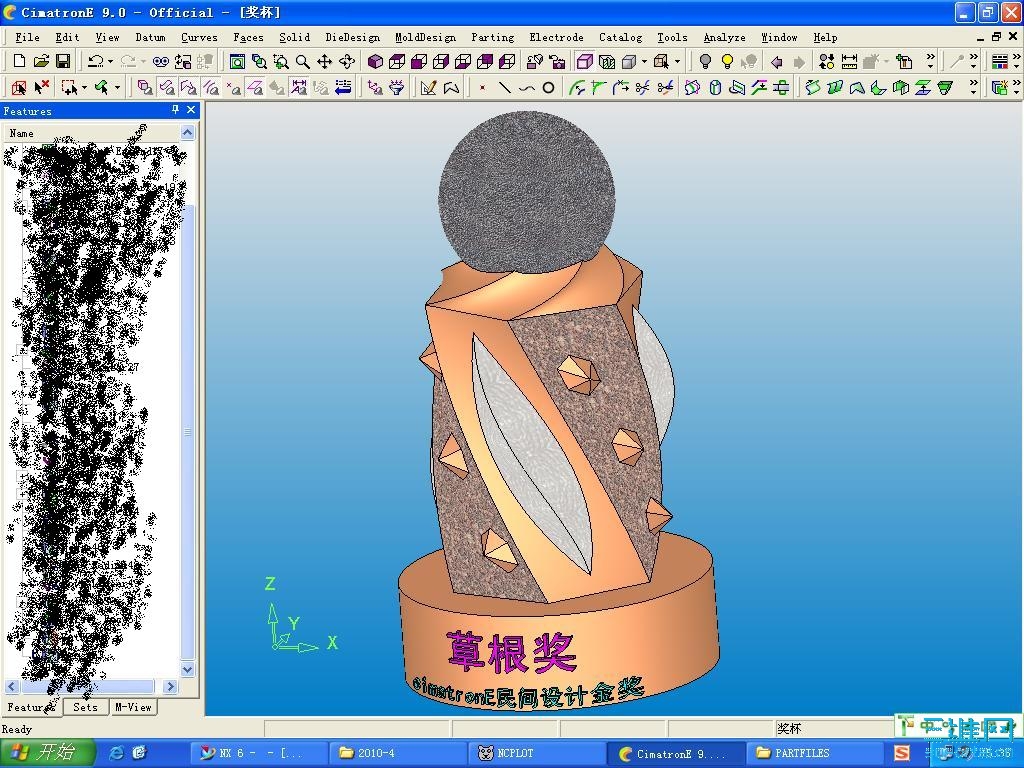Click the Measure ruler icon
This screenshot has height=768, width=1024.
point(849,61)
